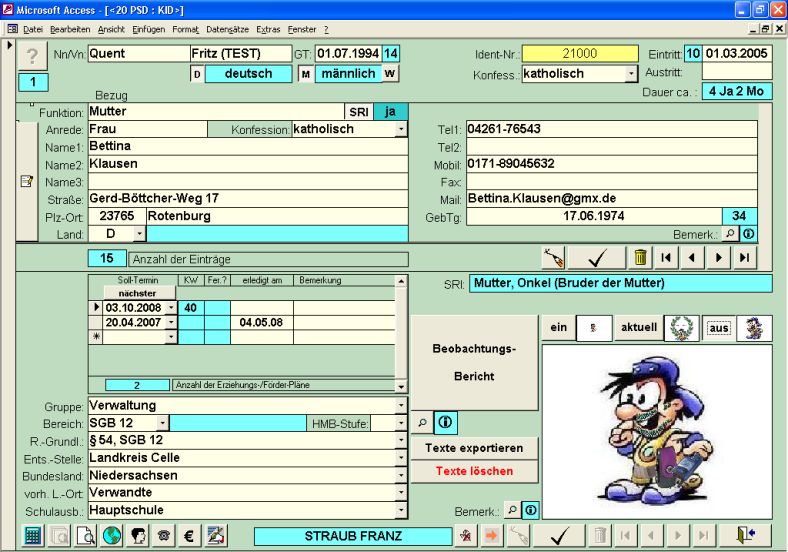Open the Gruppe Verwaltung dropdown
Viewport: 788px width, 552px height.
pyautogui.click(x=401, y=406)
